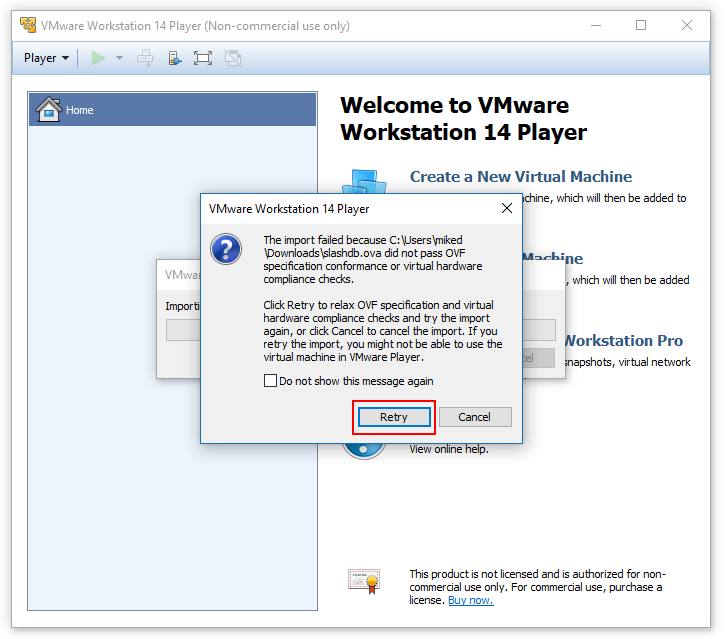Close the import error dialog with X

coord(507,209)
